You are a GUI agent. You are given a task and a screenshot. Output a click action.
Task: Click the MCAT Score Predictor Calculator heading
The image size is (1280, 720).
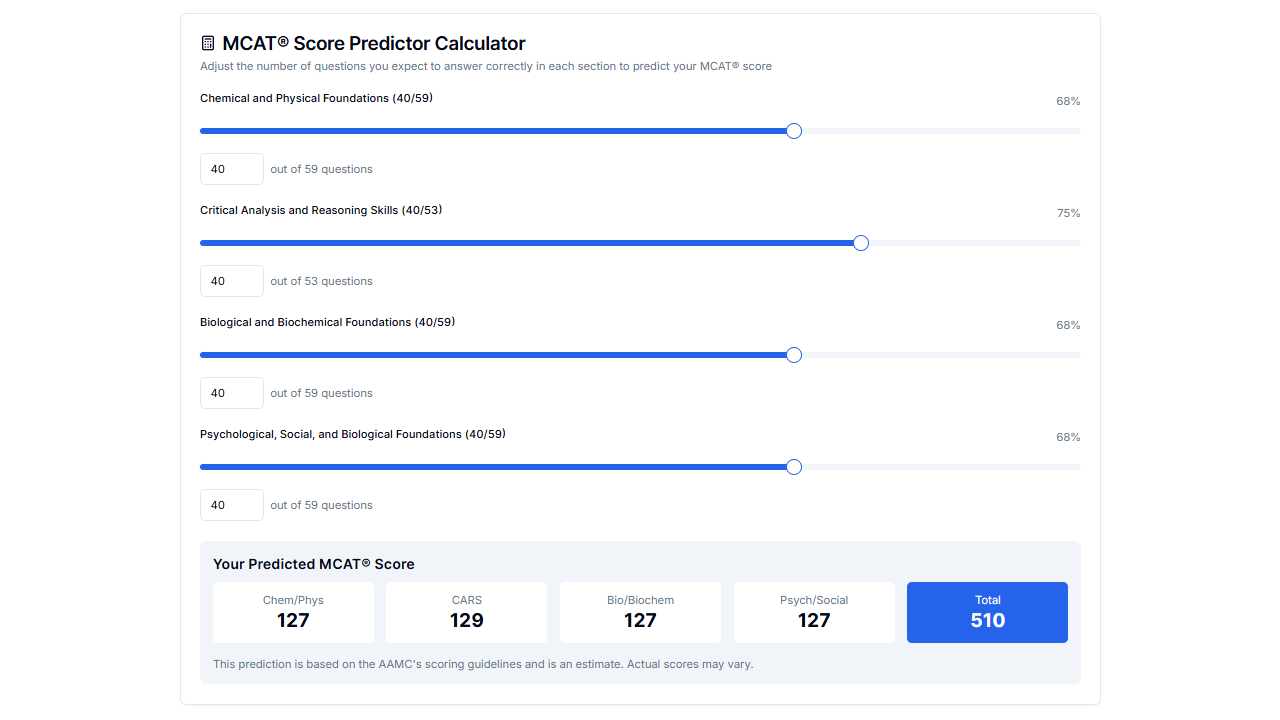click(x=375, y=43)
